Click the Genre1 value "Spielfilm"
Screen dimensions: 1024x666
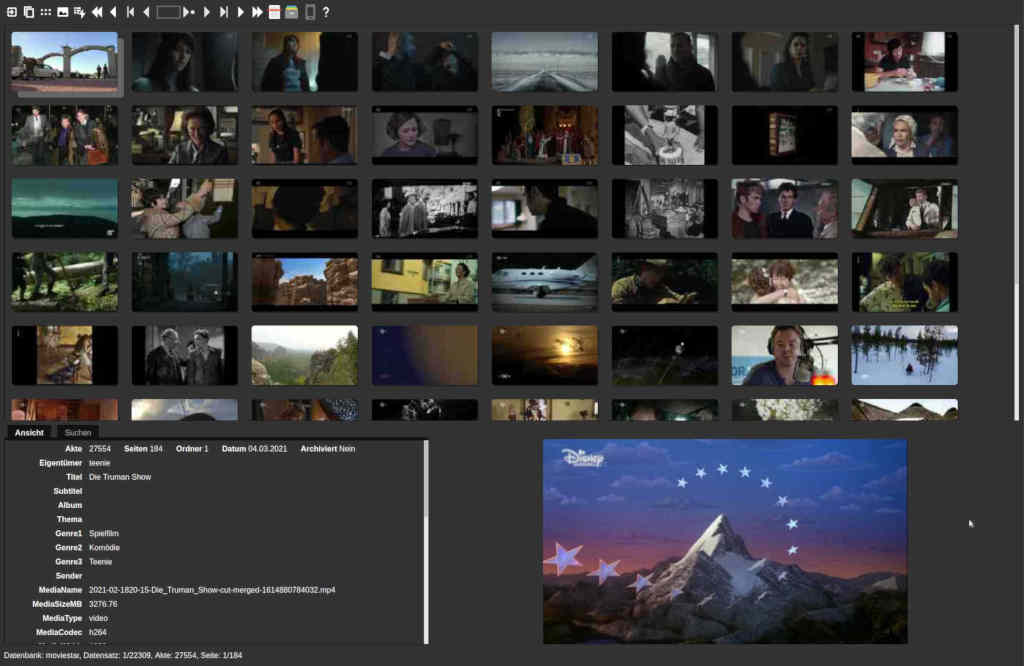(104, 533)
